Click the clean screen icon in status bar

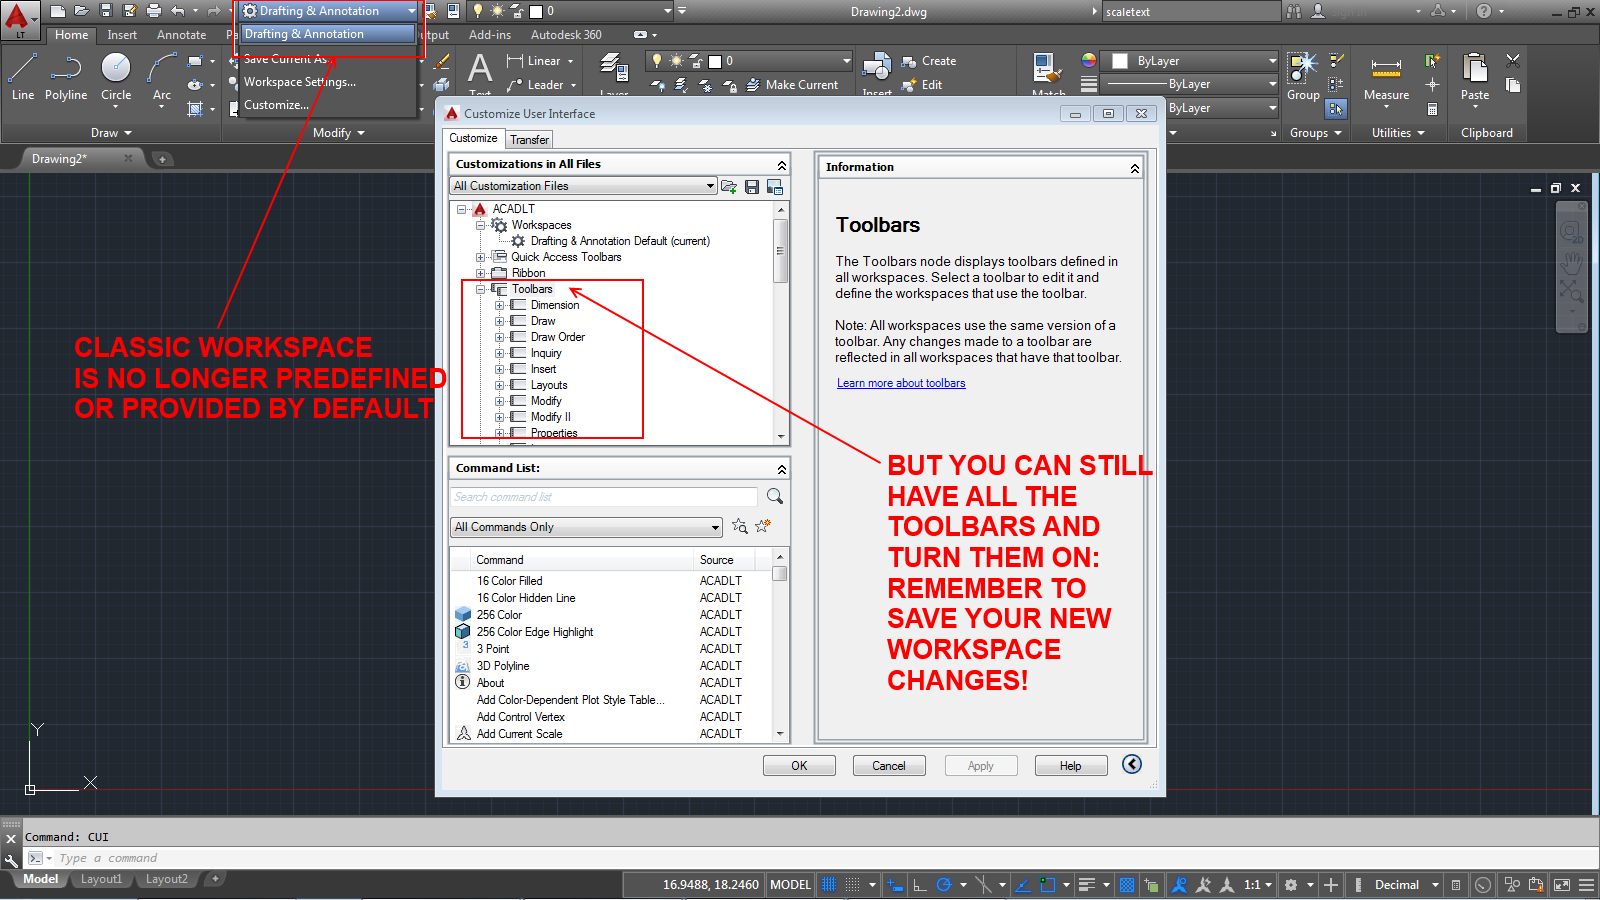coord(1561,885)
